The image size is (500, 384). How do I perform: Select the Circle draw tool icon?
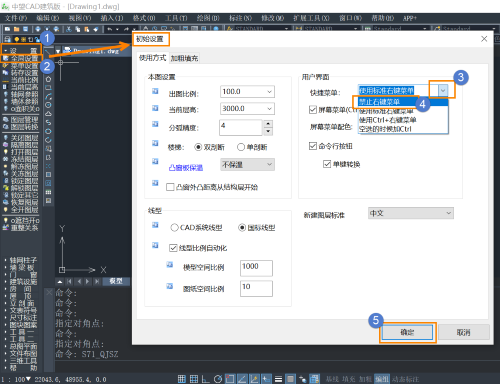coord(48,105)
